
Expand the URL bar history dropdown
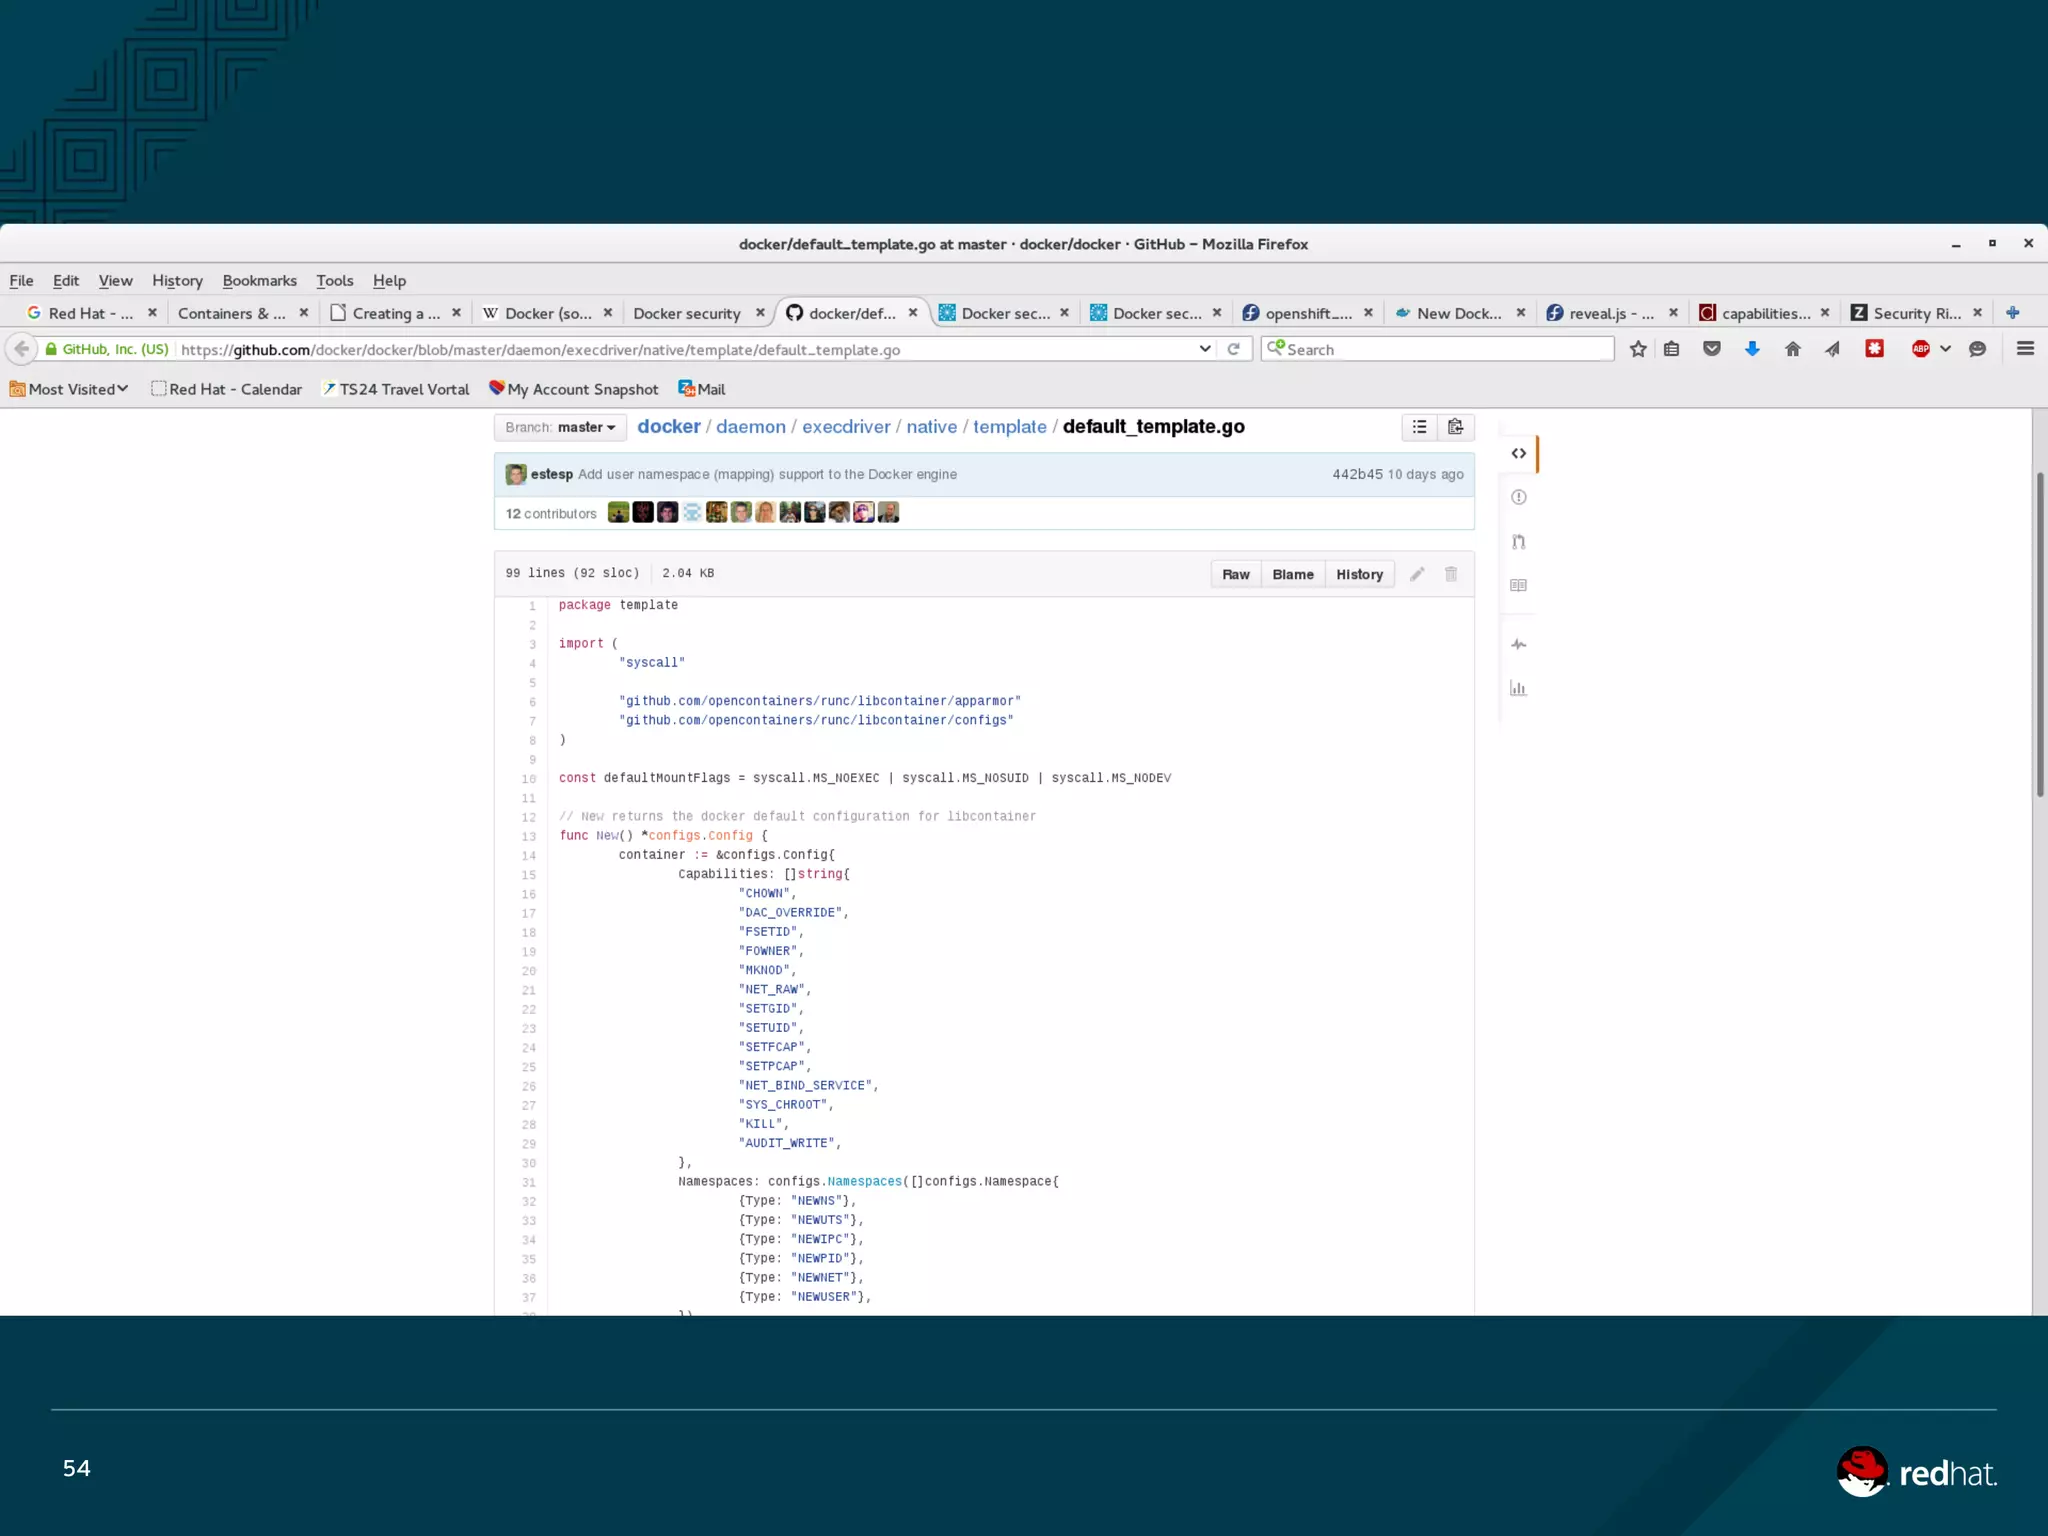[1204, 349]
